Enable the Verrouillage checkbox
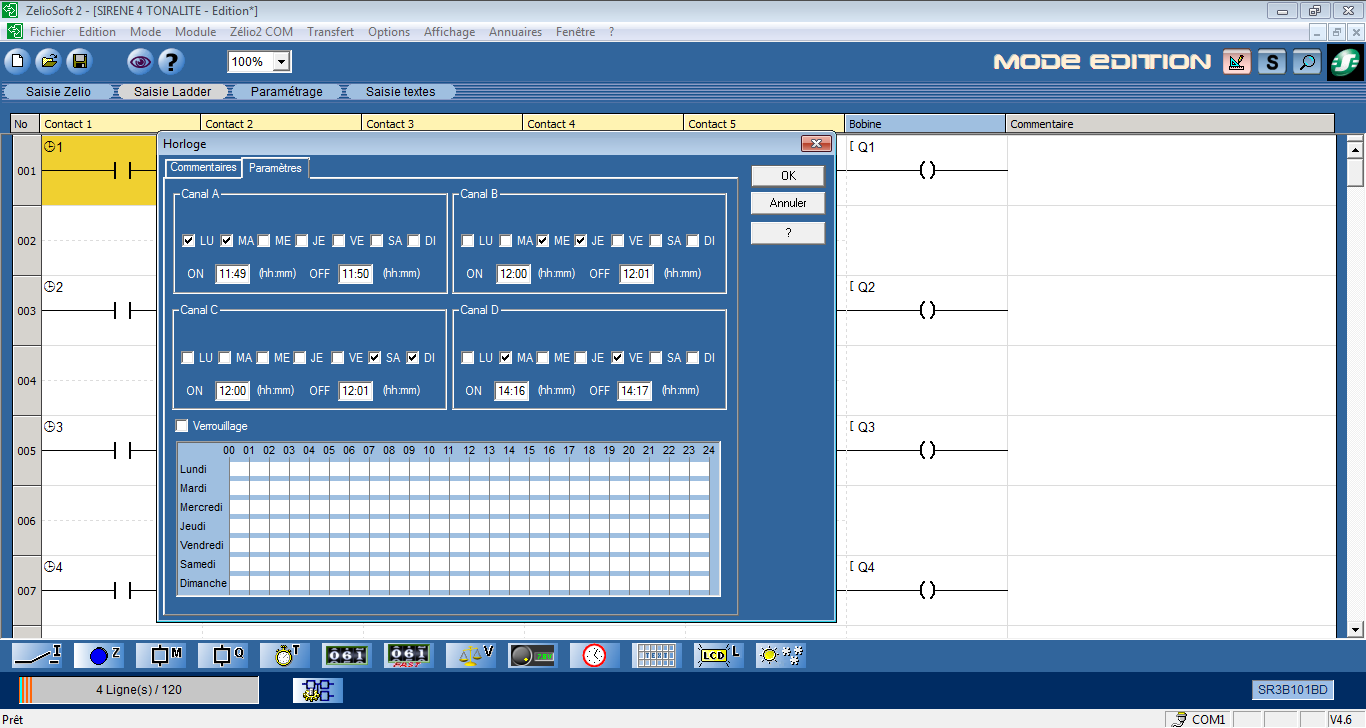The image size is (1366, 728). coord(182,426)
